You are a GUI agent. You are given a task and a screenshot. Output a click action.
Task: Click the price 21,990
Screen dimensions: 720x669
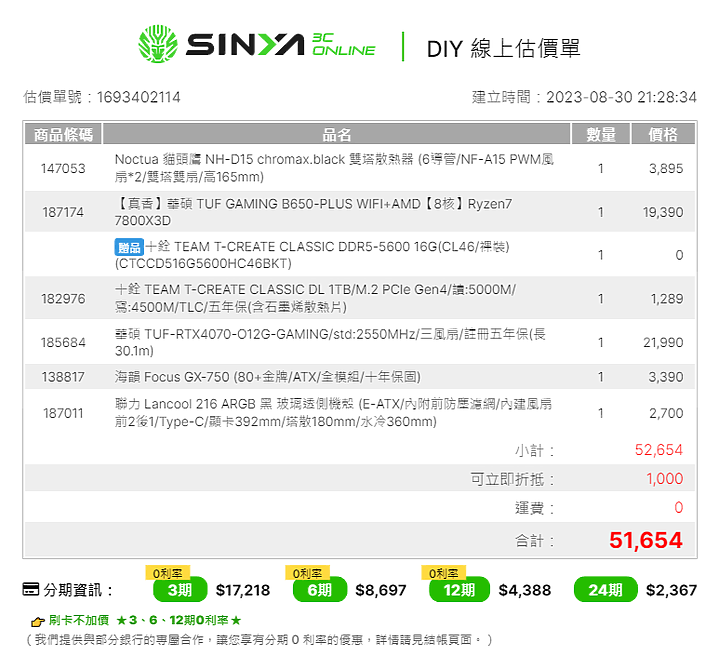click(x=663, y=343)
